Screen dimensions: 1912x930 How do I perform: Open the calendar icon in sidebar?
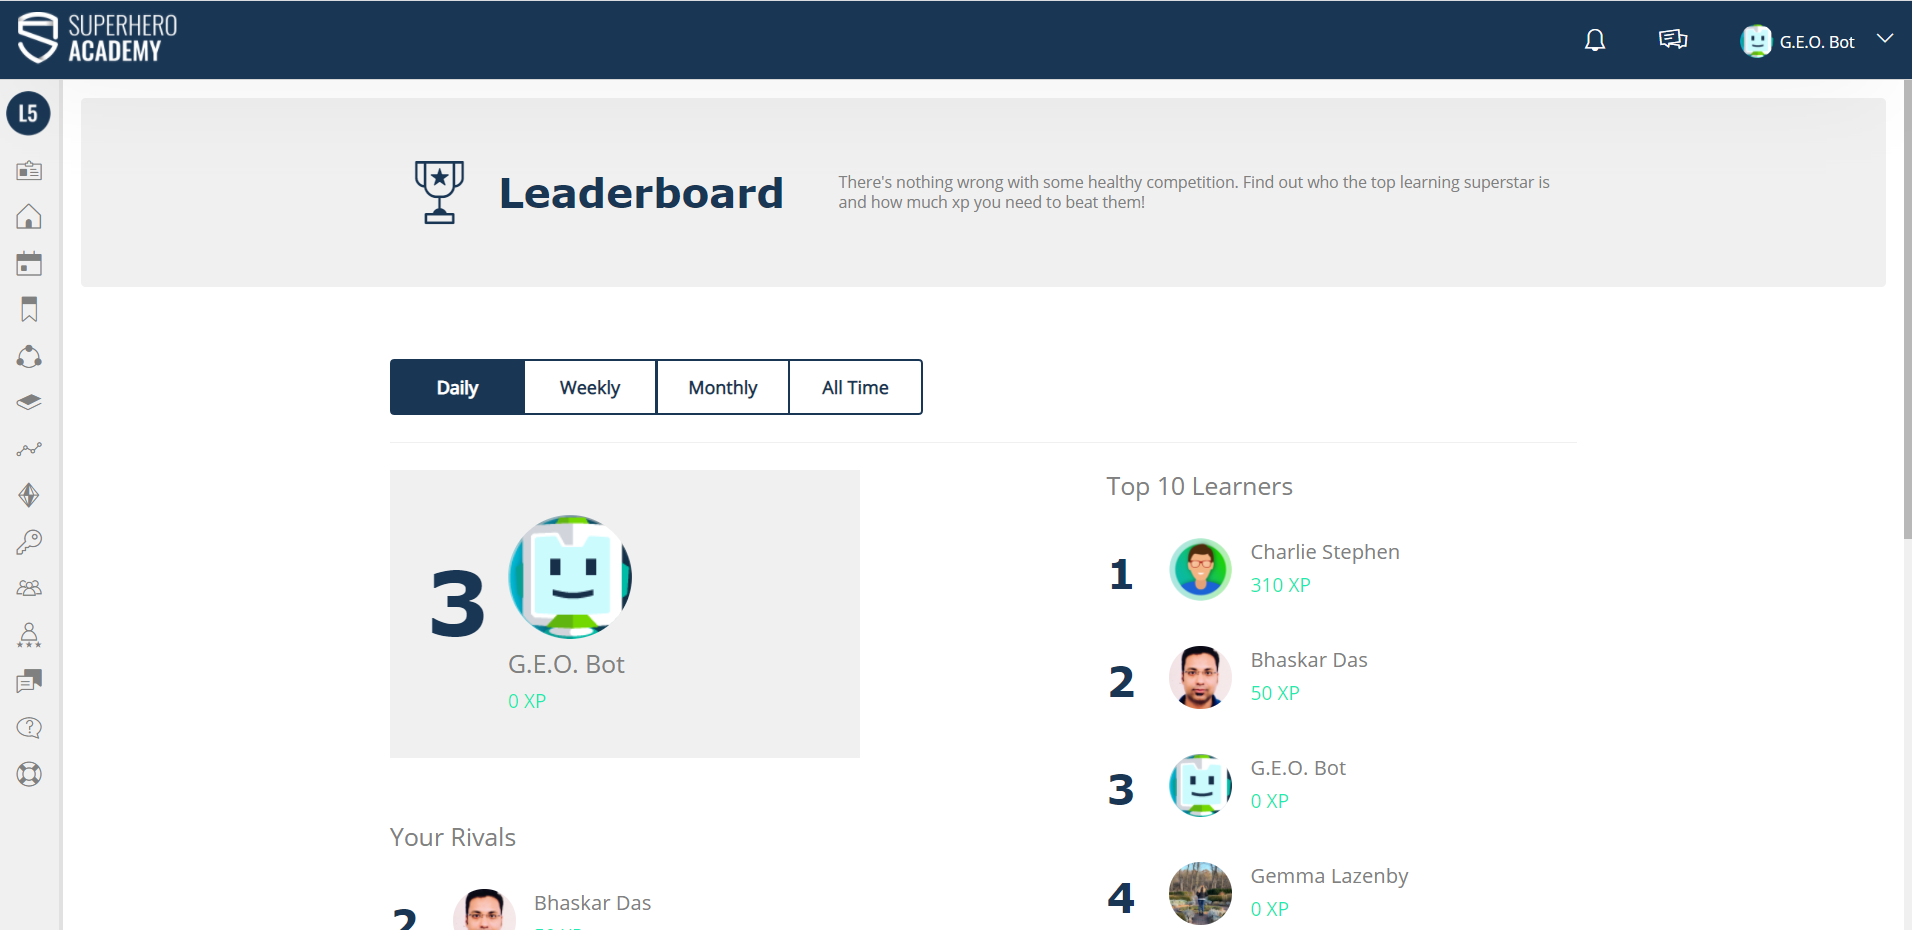(x=29, y=264)
